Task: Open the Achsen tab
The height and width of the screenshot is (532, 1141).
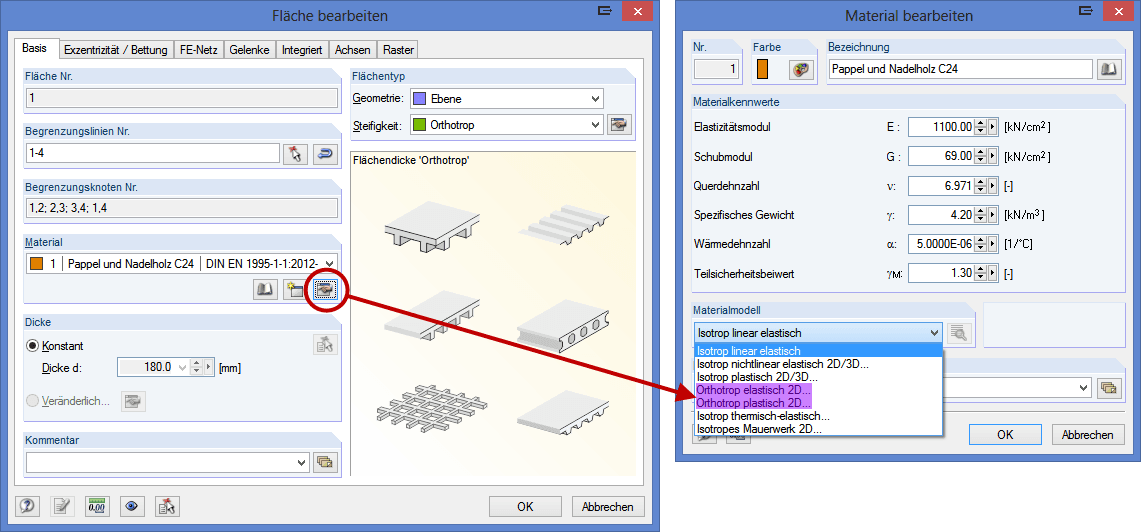Action: tap(353, 50)
